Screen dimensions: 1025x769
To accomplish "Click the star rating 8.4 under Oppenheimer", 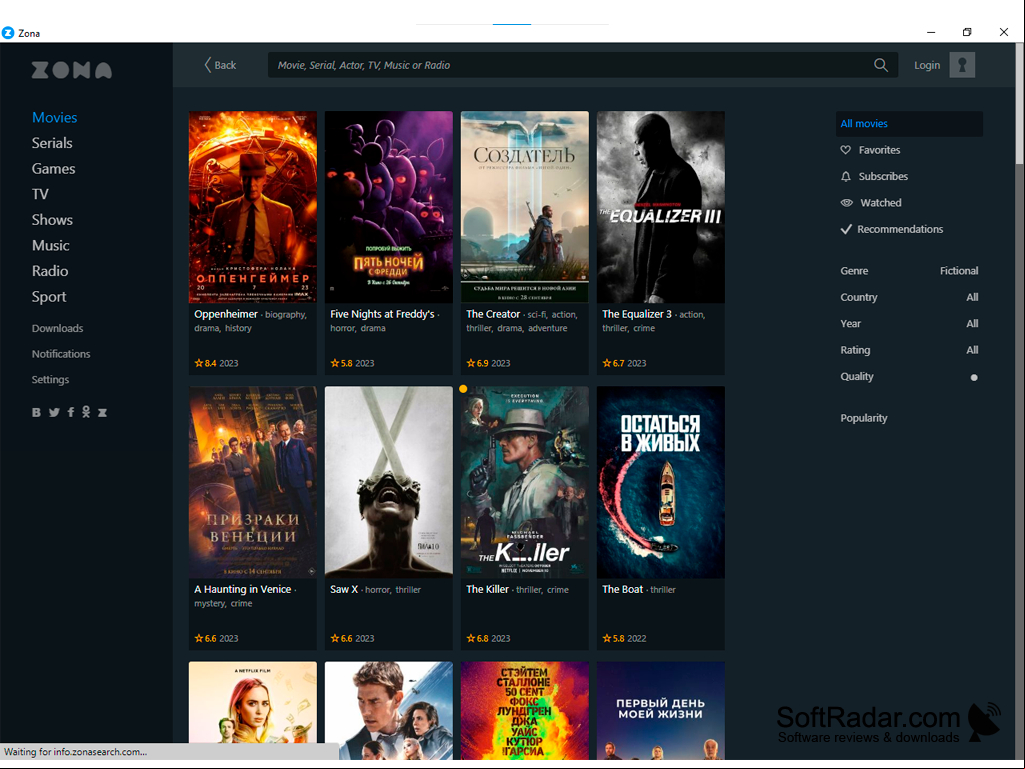I will [x=205, y=363].
